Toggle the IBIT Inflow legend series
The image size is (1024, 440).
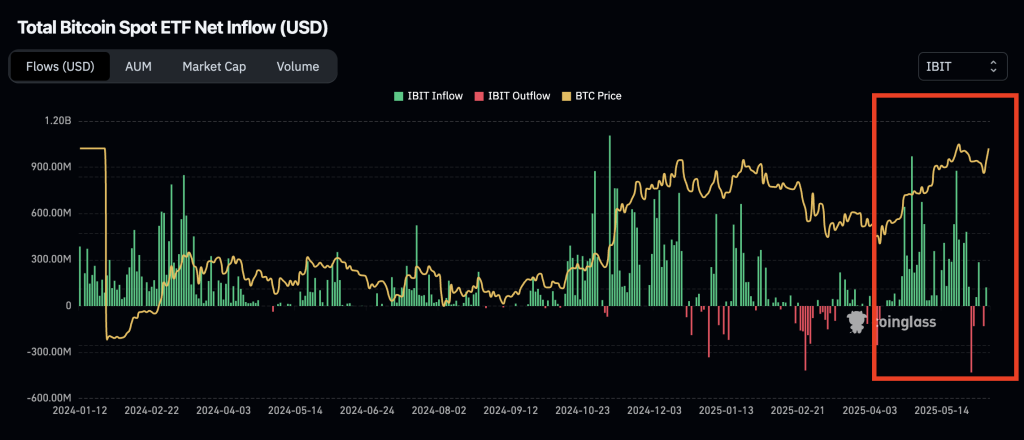click(x=428, y=96)
